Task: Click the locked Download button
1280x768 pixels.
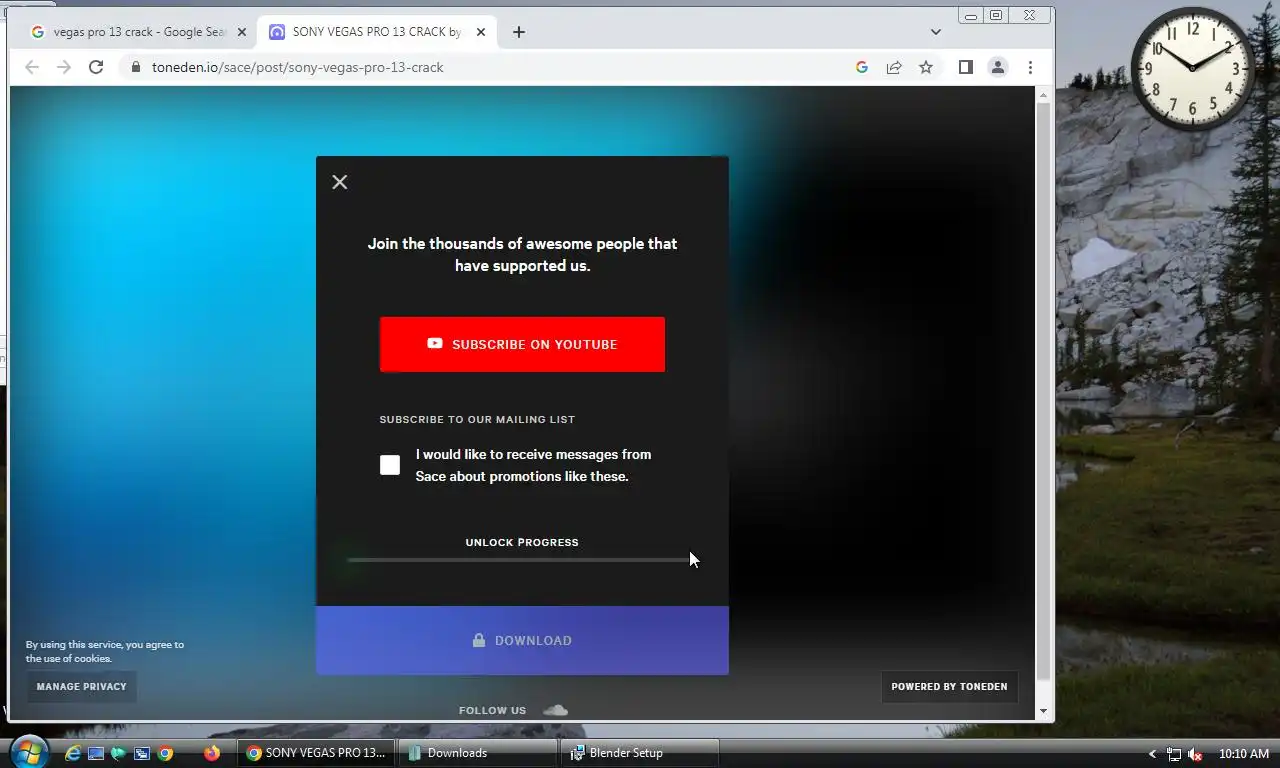Action: point(522,640)
